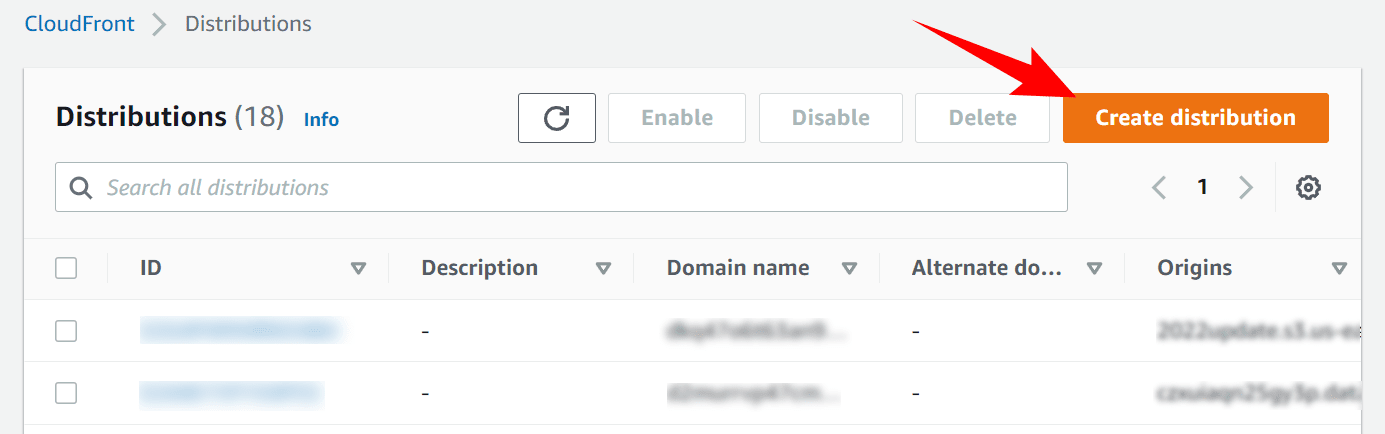Click the breadcrumb separator chevron
Image resolution: width=1385 pixels, height=434 pixels.
pyautogui.click(x=159, y=24)
